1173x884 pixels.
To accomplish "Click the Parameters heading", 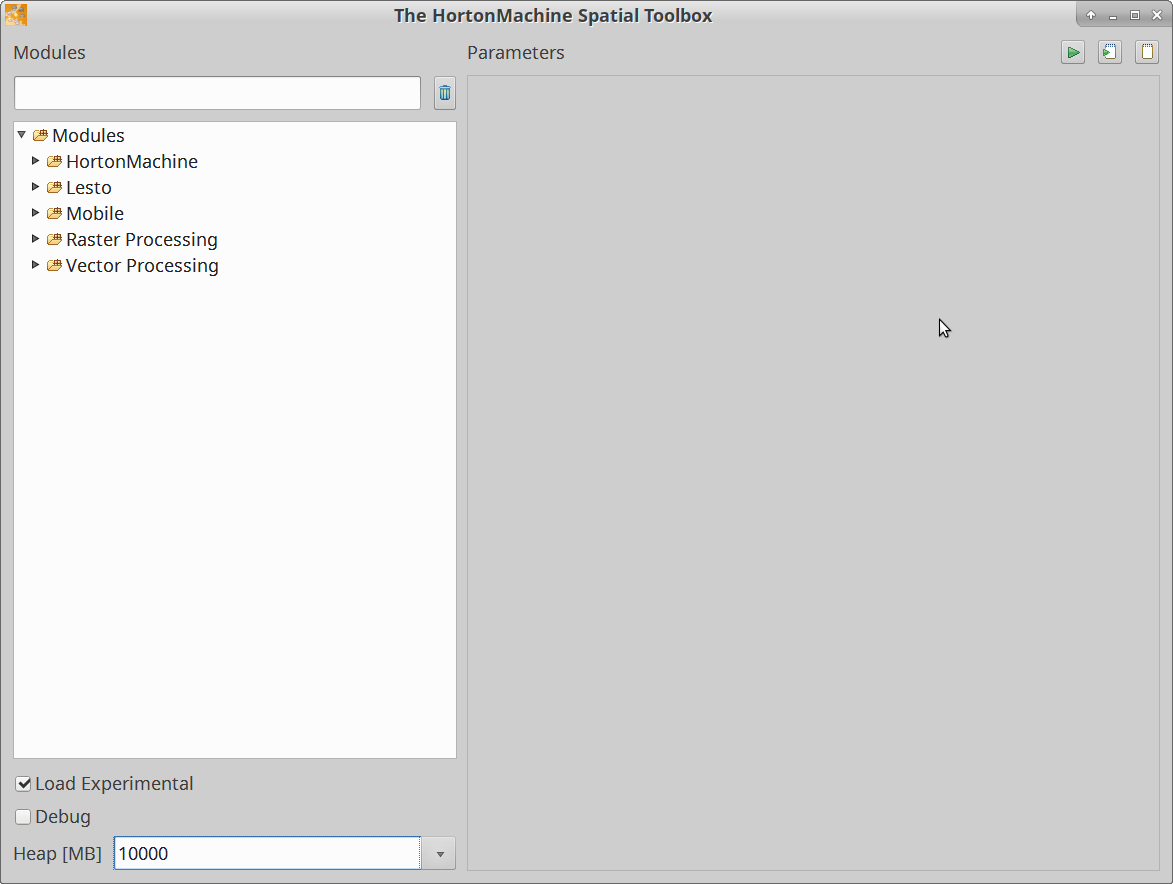I will pyautogui.click(x=515, y=52).
